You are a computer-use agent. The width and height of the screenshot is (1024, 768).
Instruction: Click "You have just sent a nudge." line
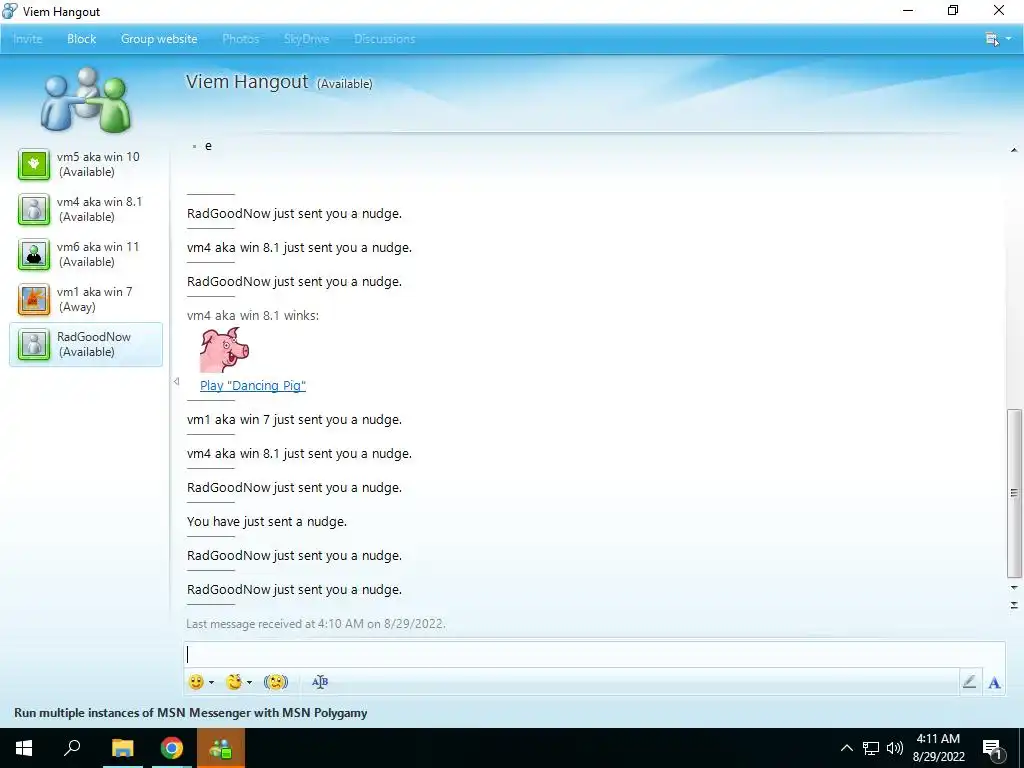point(266,521)
